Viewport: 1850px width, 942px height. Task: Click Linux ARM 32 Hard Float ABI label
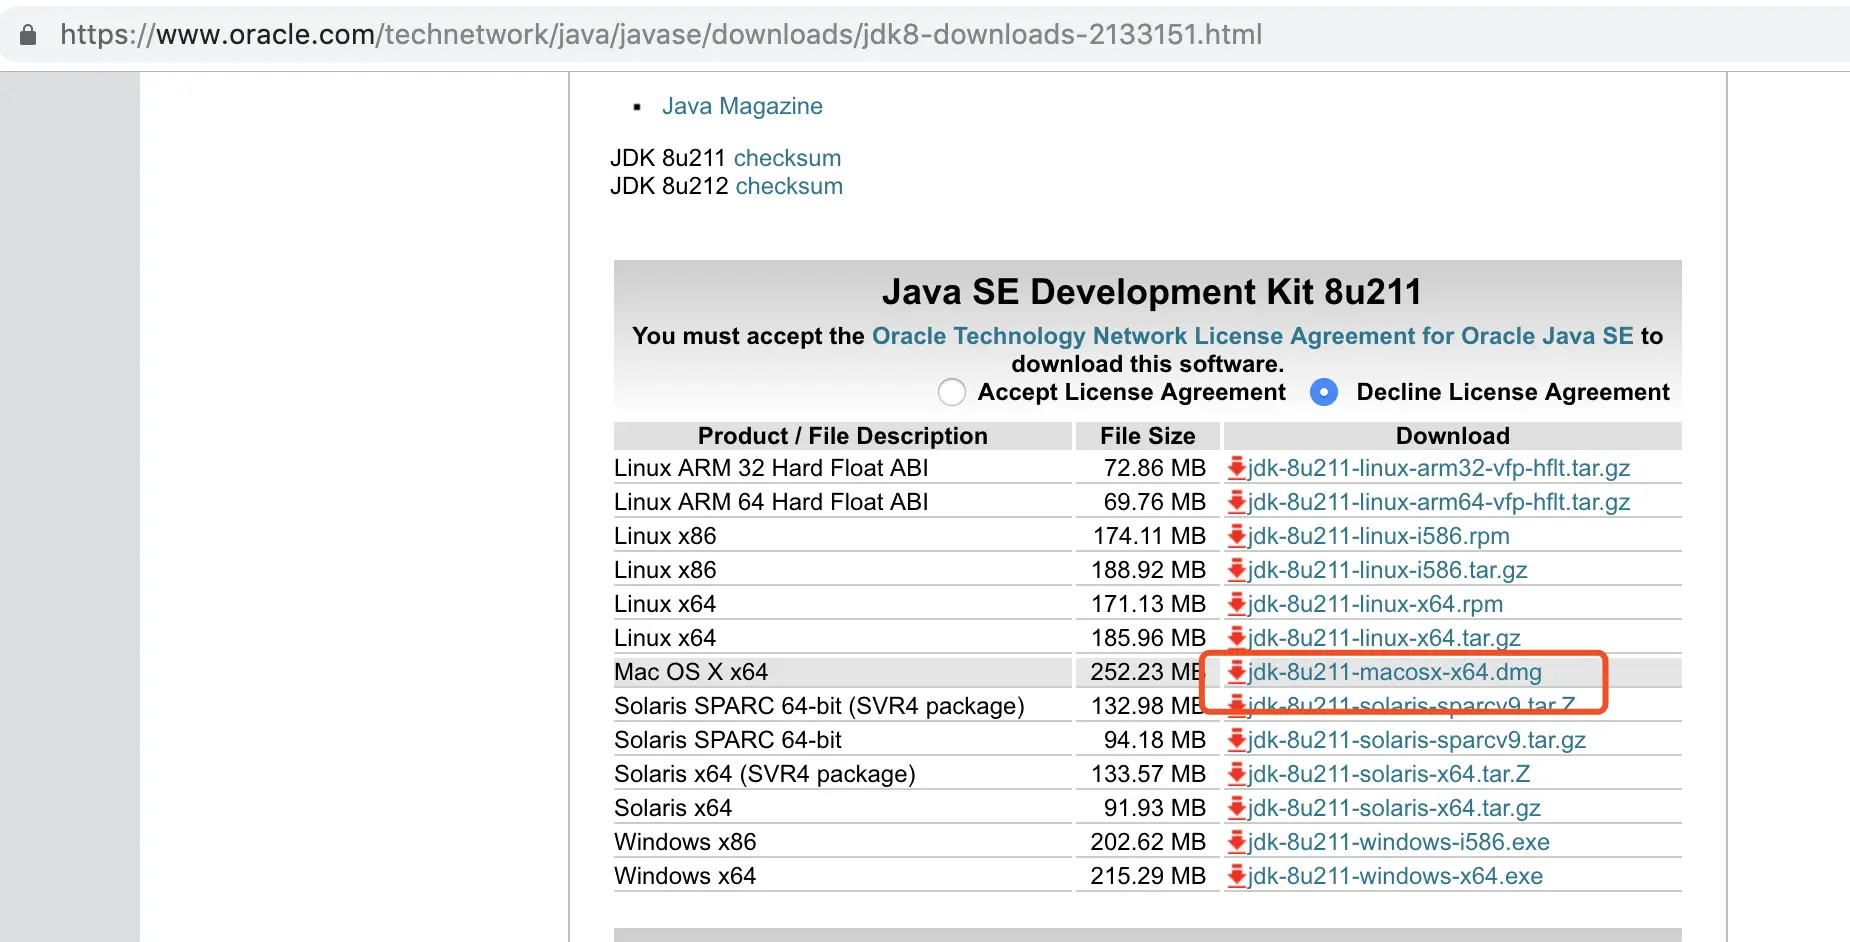[771, 468]
